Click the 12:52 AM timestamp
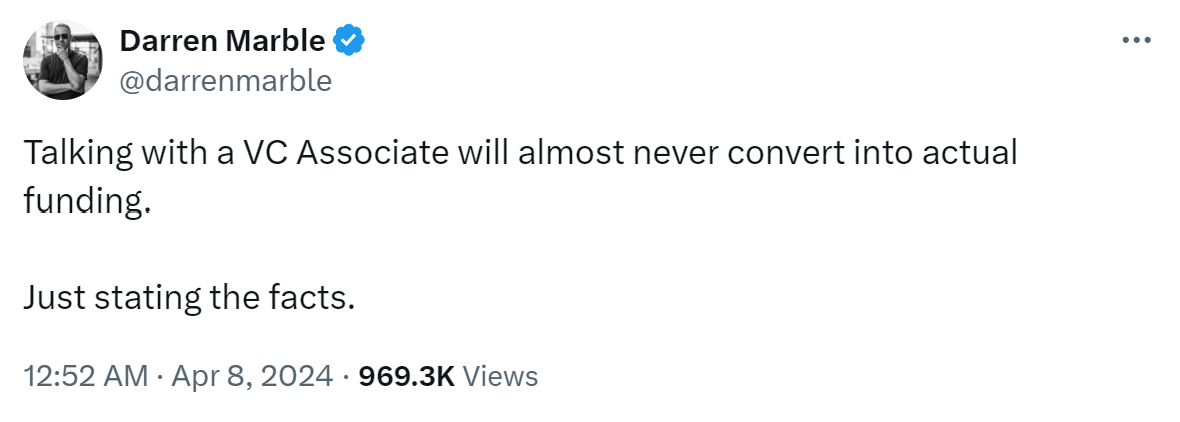This screenshot has height=422, width=1180. coord(86,375)
